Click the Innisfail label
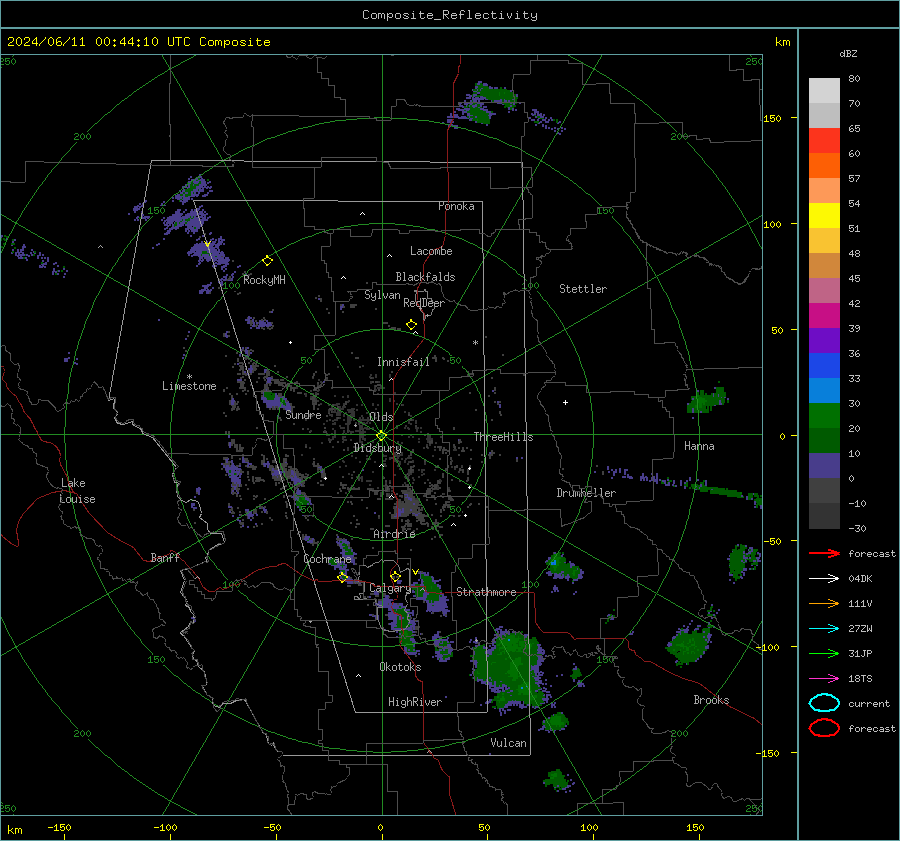This screenshot has width=900, height=841. tap(403, 362)
